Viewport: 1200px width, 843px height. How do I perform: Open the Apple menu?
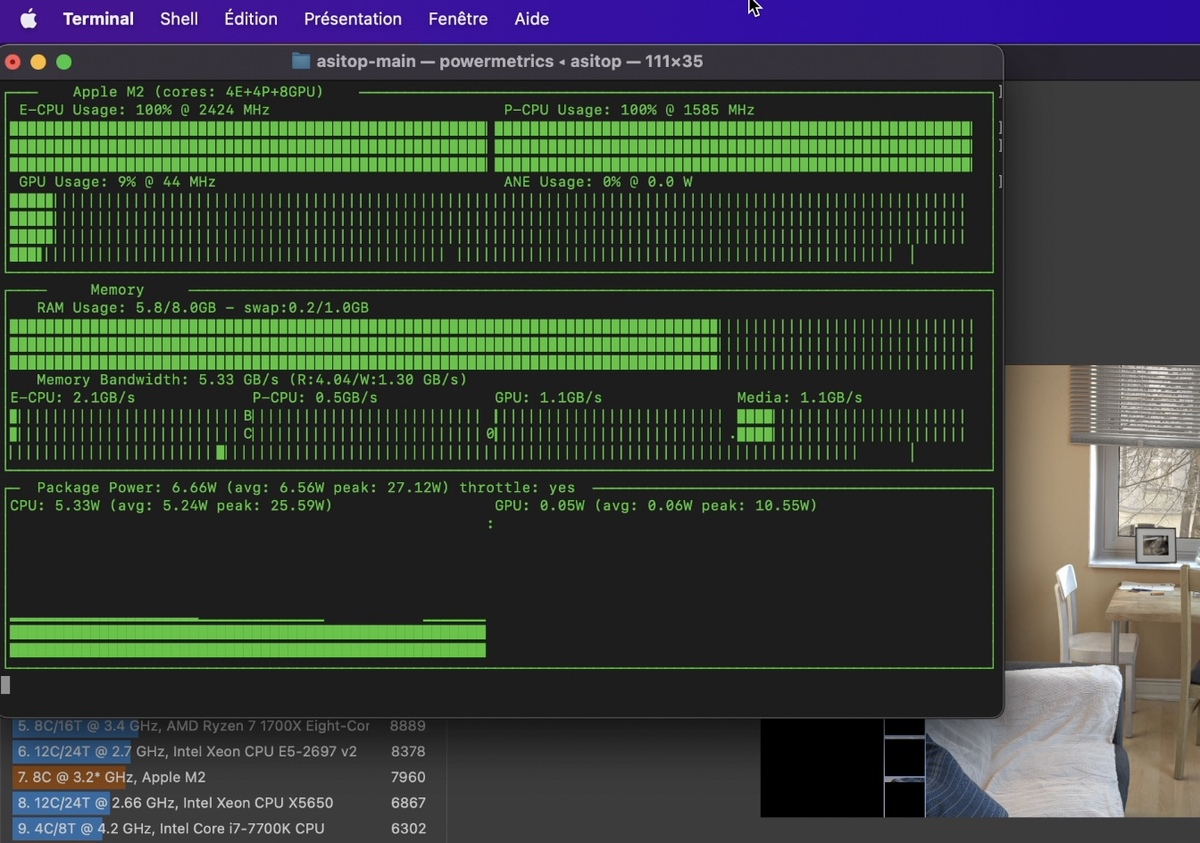click(28, 19)
